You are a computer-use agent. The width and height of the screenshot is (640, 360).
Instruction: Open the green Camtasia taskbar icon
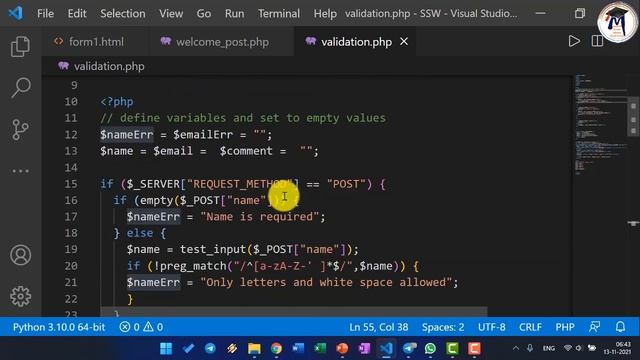pyautogui.click(x=452, y=349)
